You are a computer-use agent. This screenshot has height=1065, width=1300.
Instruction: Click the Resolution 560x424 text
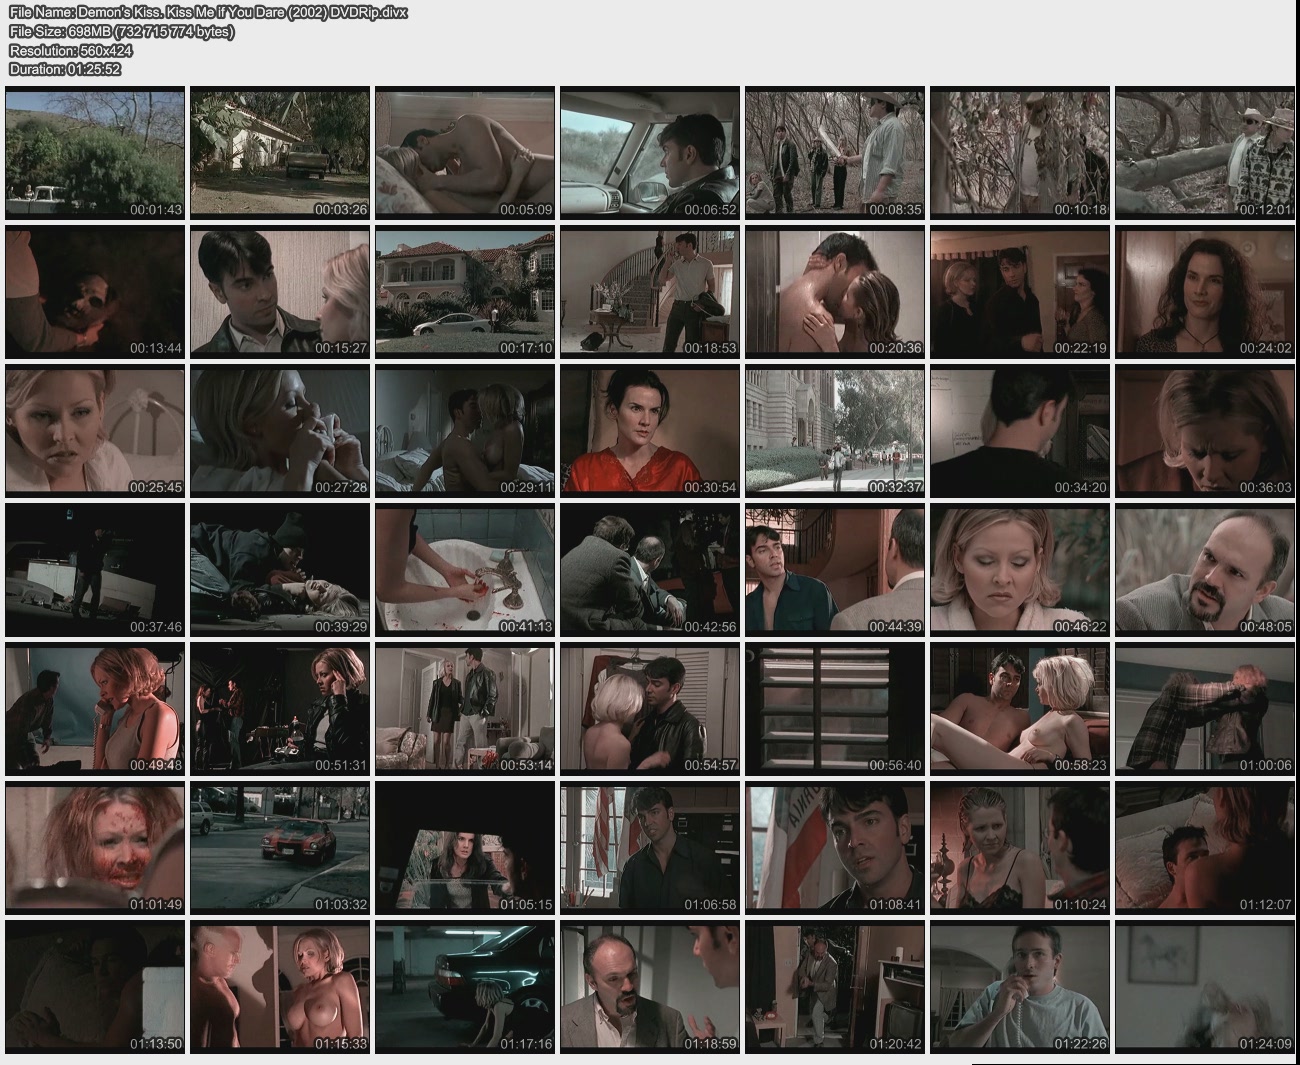pyautogui.click(x=71, y=50)
